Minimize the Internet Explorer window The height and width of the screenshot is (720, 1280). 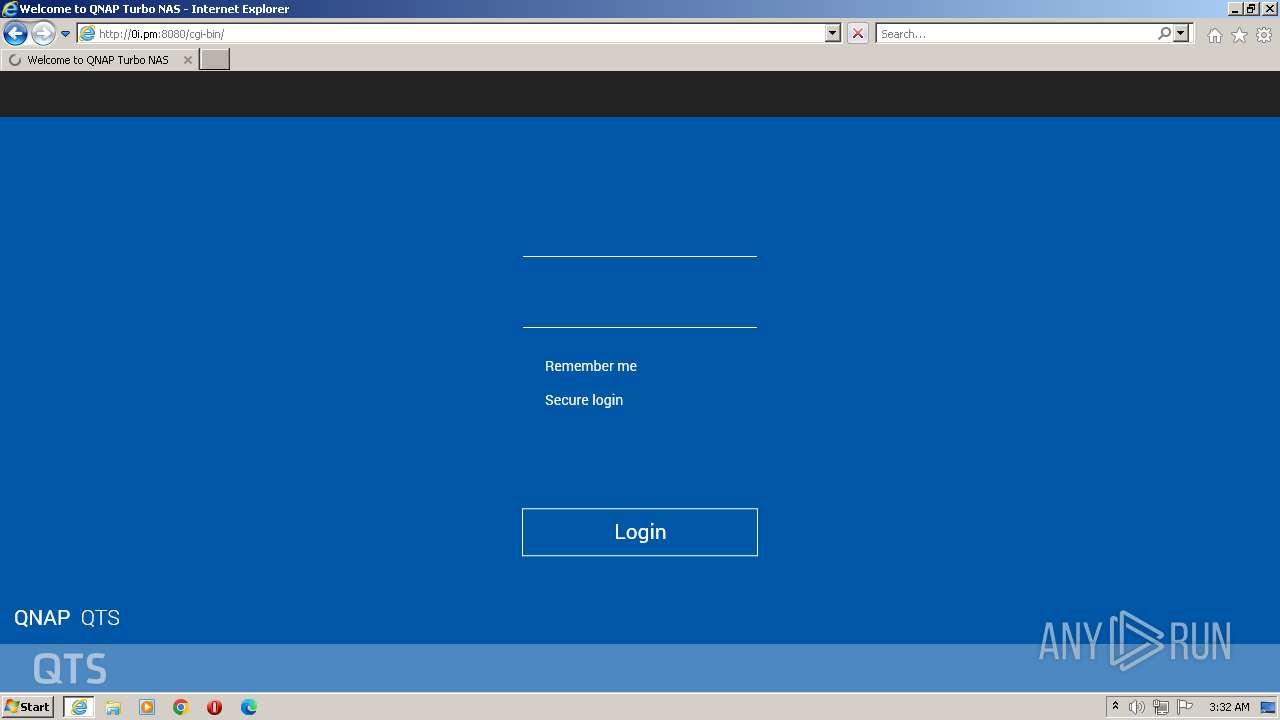1234,9
